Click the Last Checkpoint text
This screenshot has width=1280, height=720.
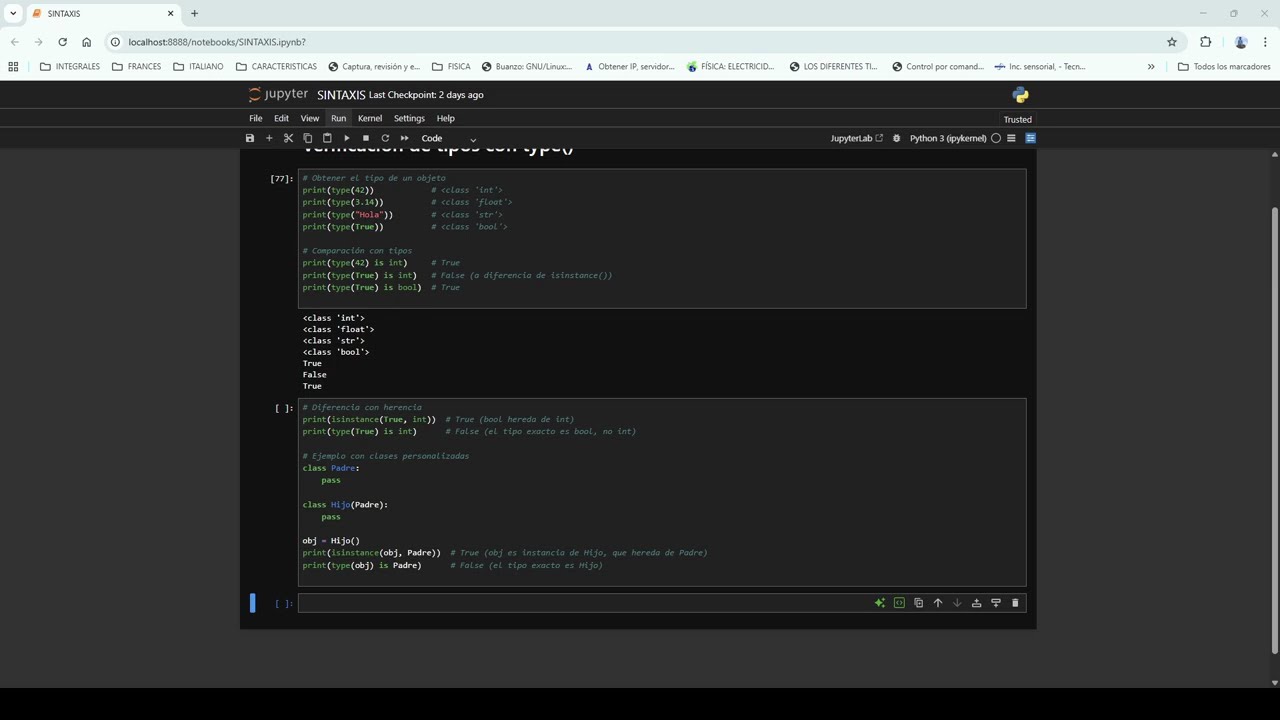click(x=426, y=95)
